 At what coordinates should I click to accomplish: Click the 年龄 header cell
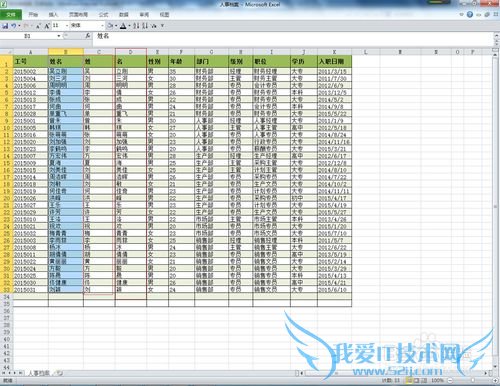(x=182, y=61)
